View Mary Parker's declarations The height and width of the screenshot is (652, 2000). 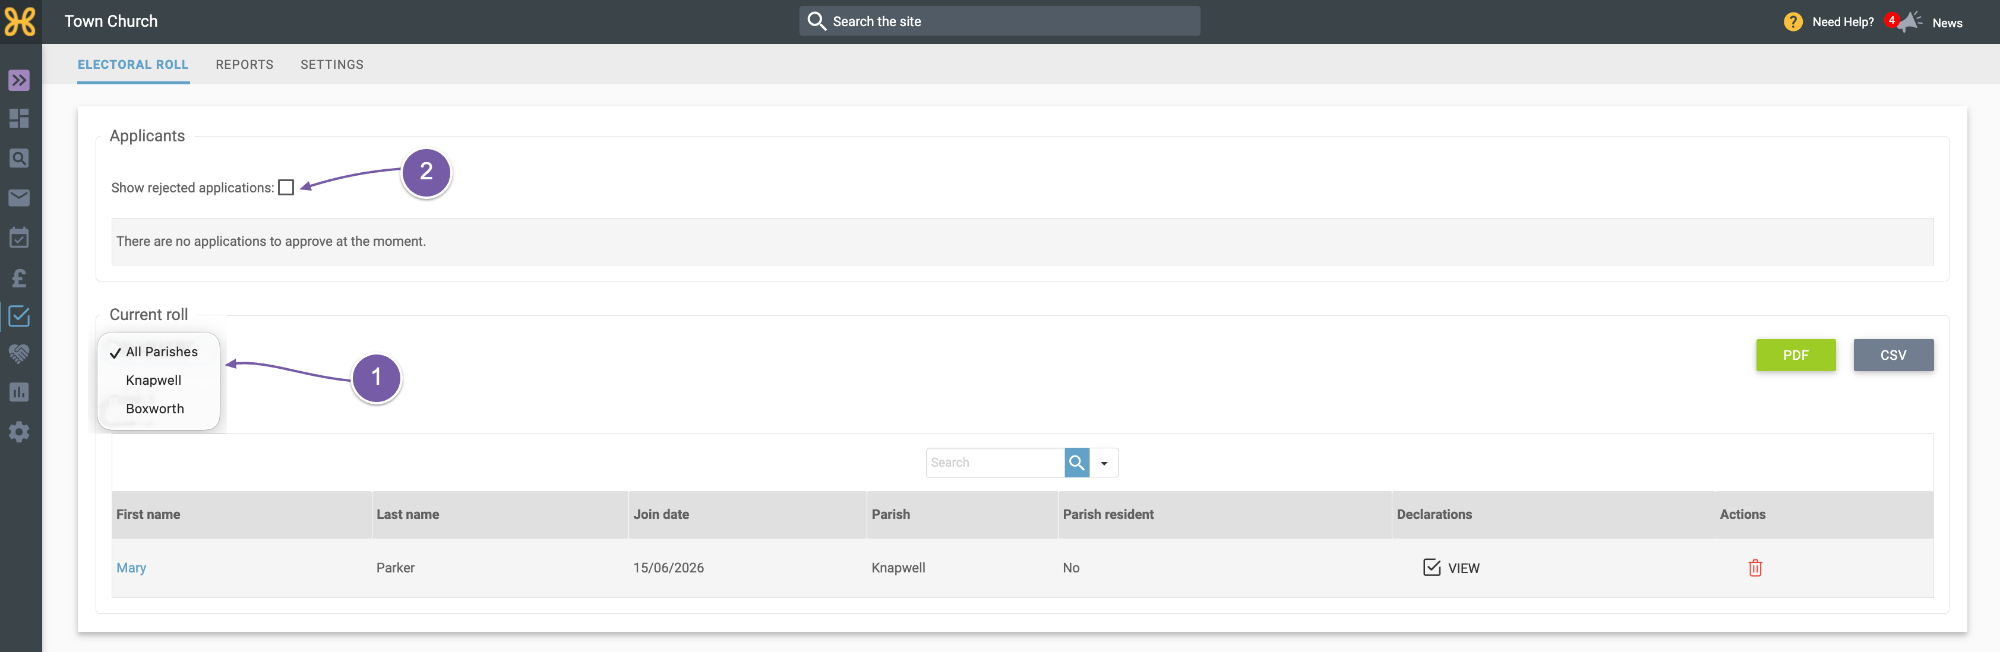[1451, 568]
